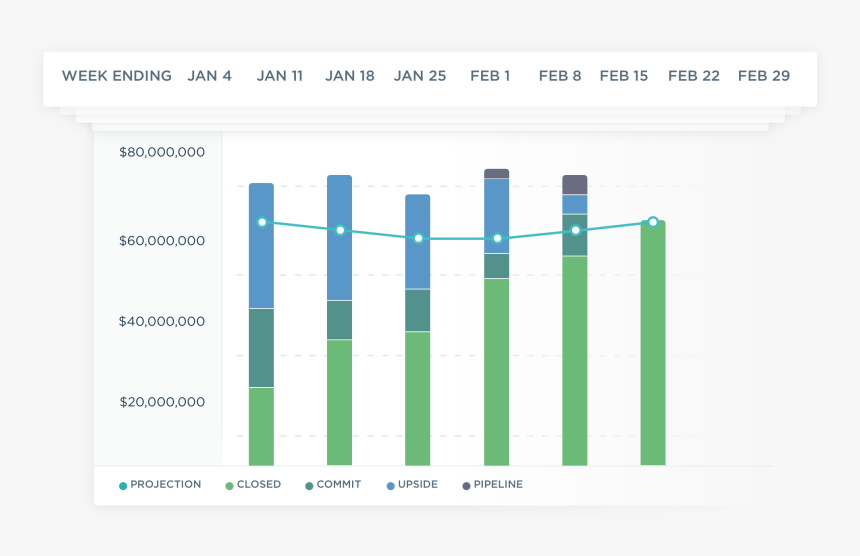Toggle the UPSIDE legend item
Image resolution: width=860 pixels, height=556 pixels.
412,485
